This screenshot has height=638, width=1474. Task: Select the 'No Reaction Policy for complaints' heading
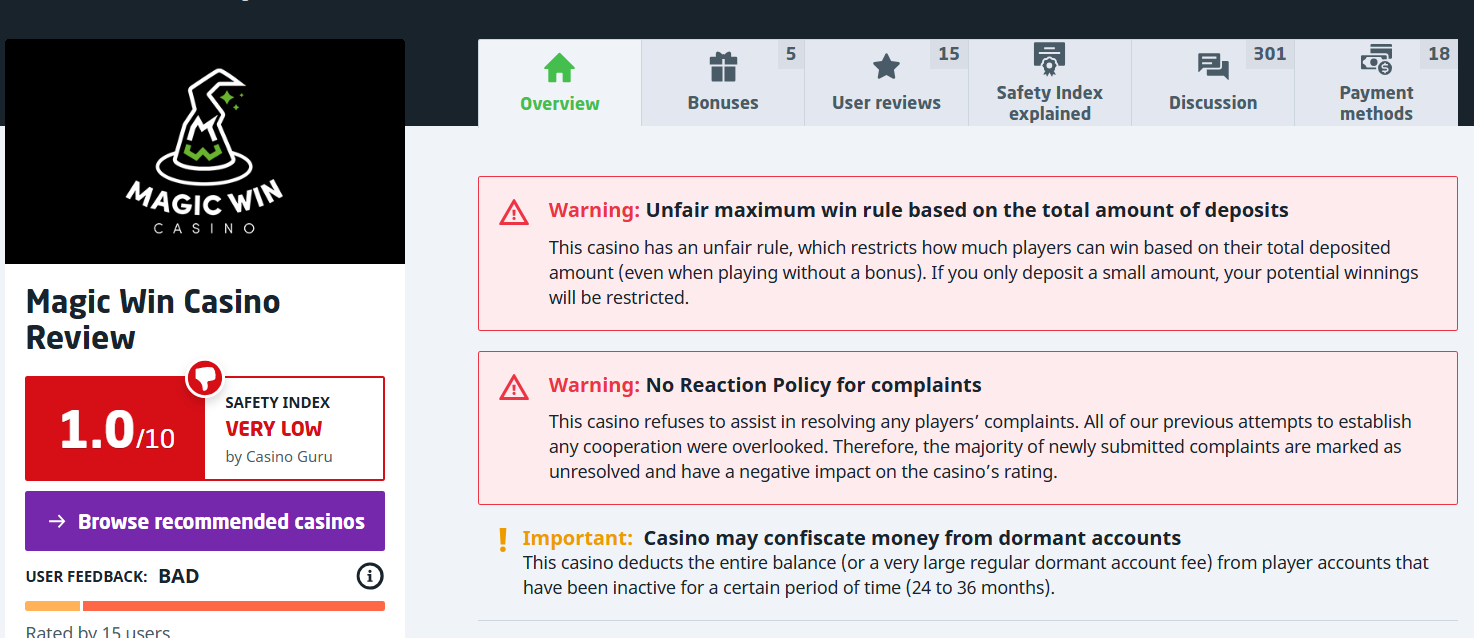(x=813, y=385)
